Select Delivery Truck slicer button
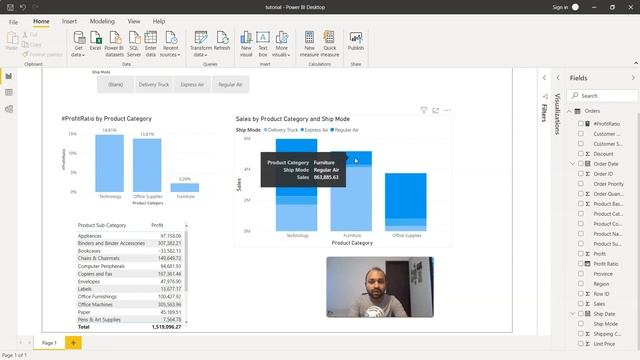This screenshot has width=640, height=360. tap(153, 84)
